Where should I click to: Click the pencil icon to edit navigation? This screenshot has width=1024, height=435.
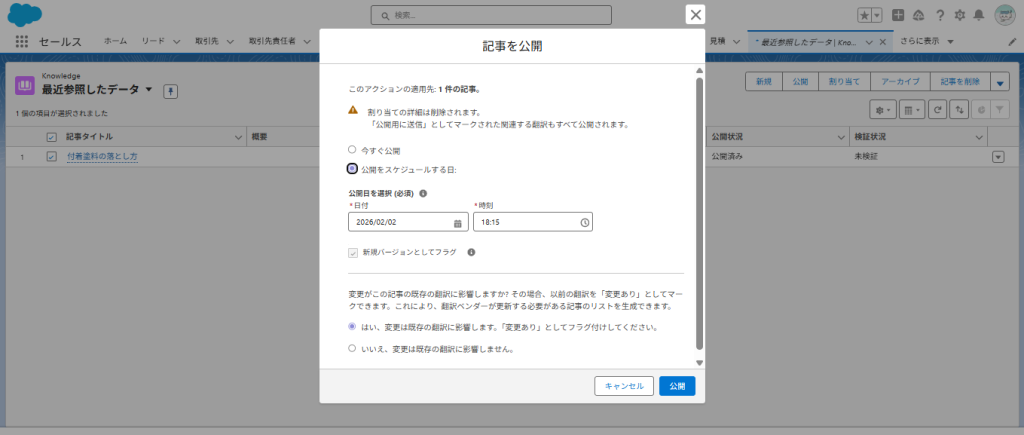(1012, 41)
